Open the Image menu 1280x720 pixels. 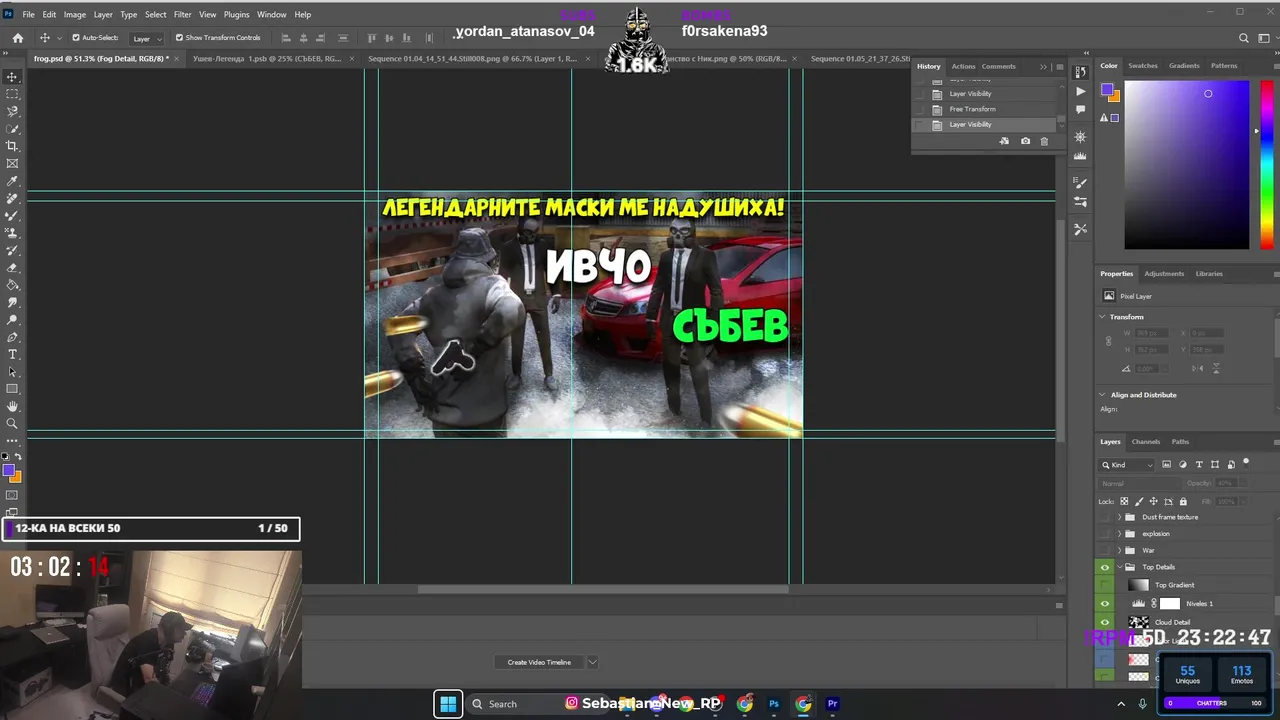point(75,15)
